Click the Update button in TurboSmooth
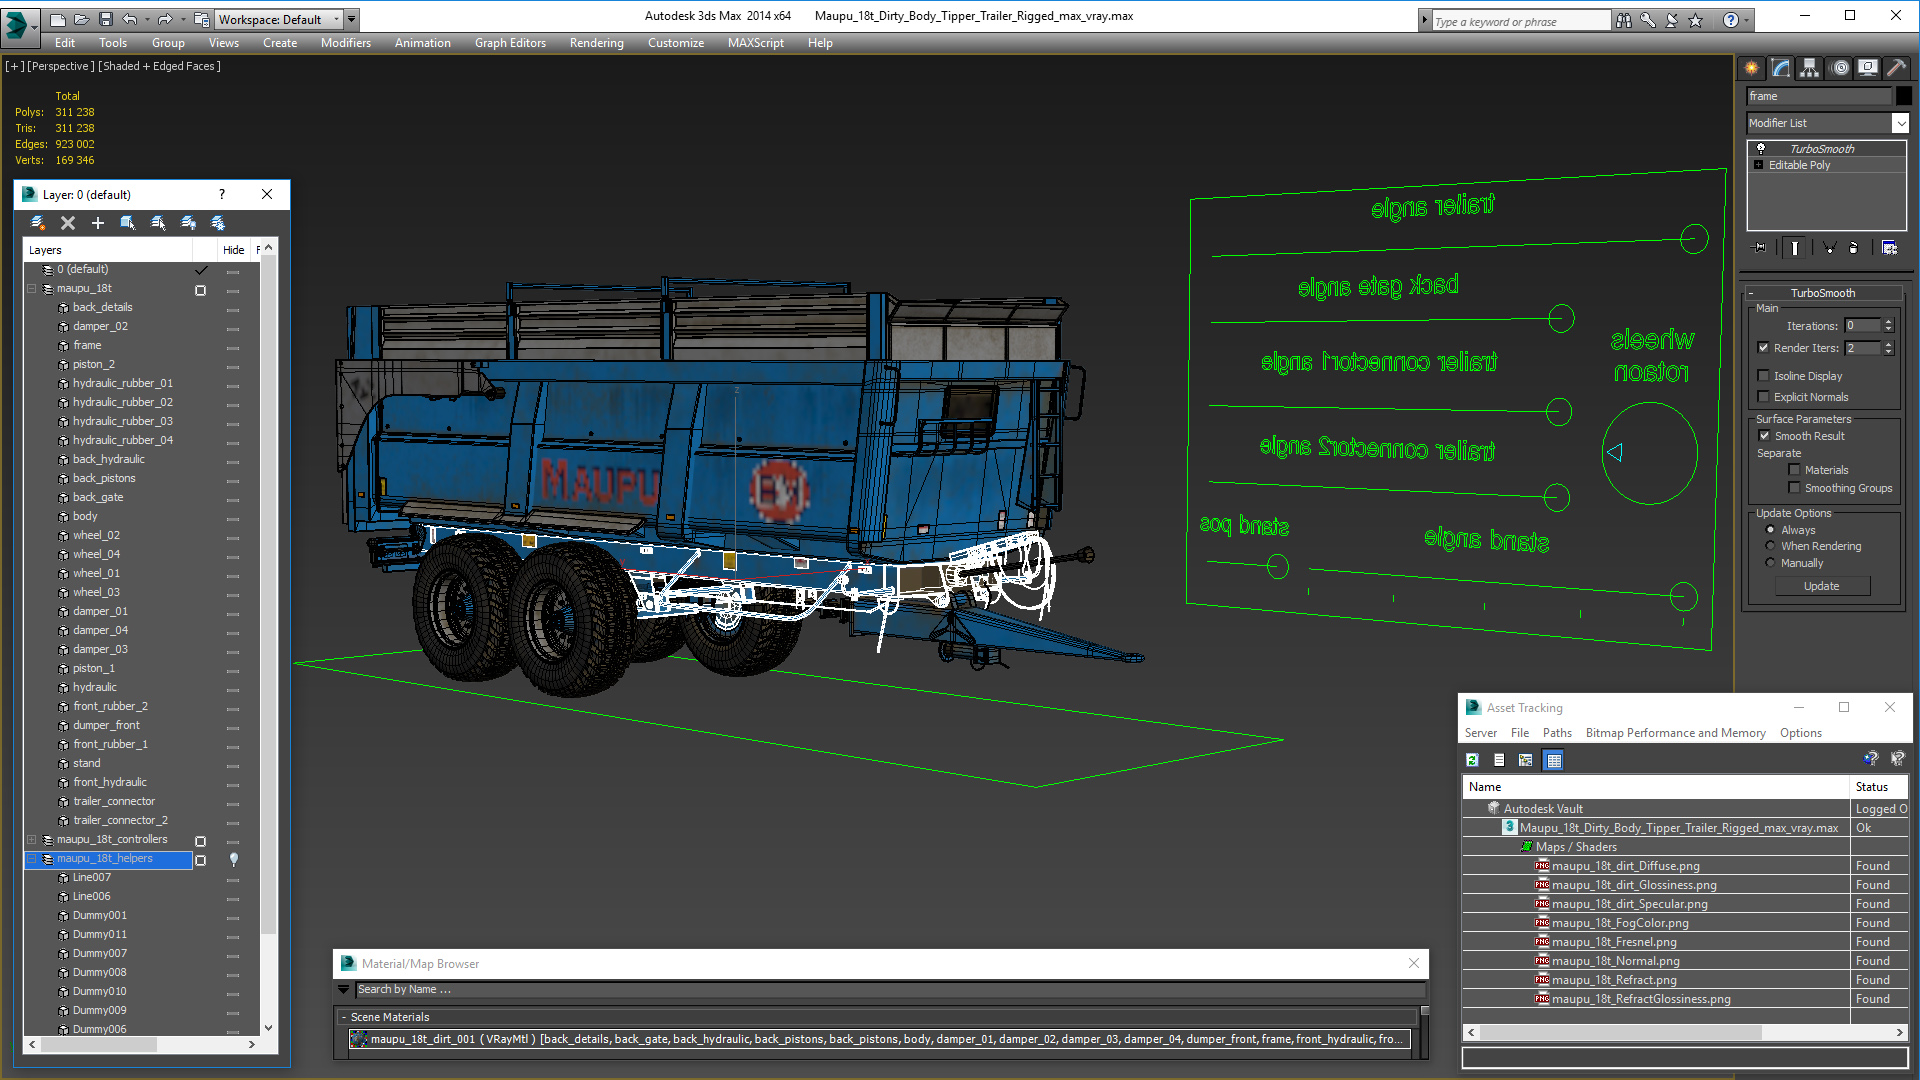Image resolution: width=1920 pixels, height=1080 pixels. 1822,586
